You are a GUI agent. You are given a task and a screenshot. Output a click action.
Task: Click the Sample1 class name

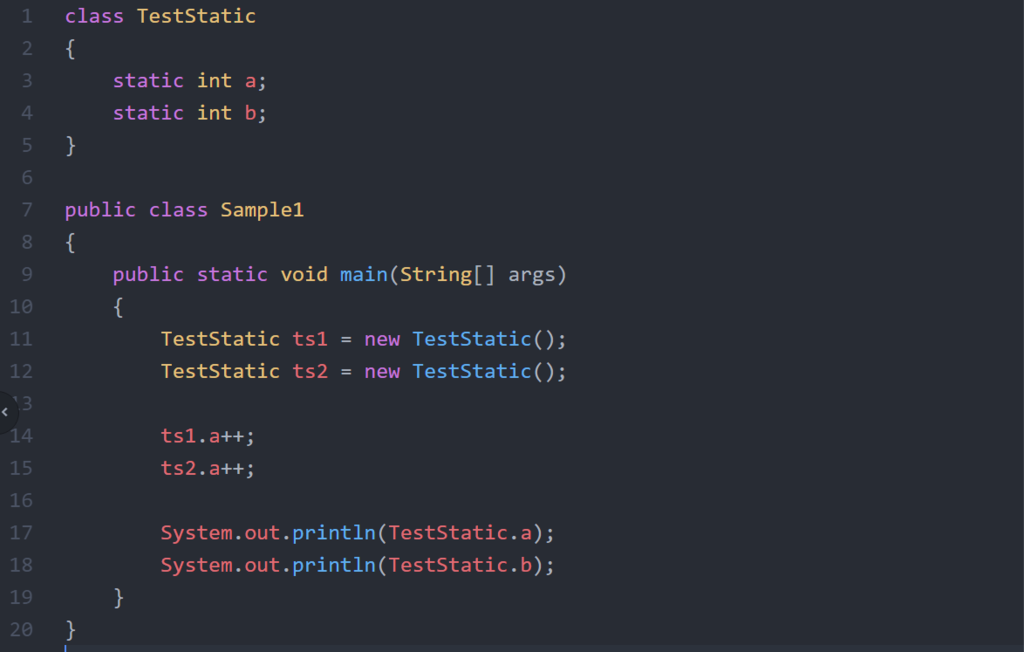pos(262,210)
